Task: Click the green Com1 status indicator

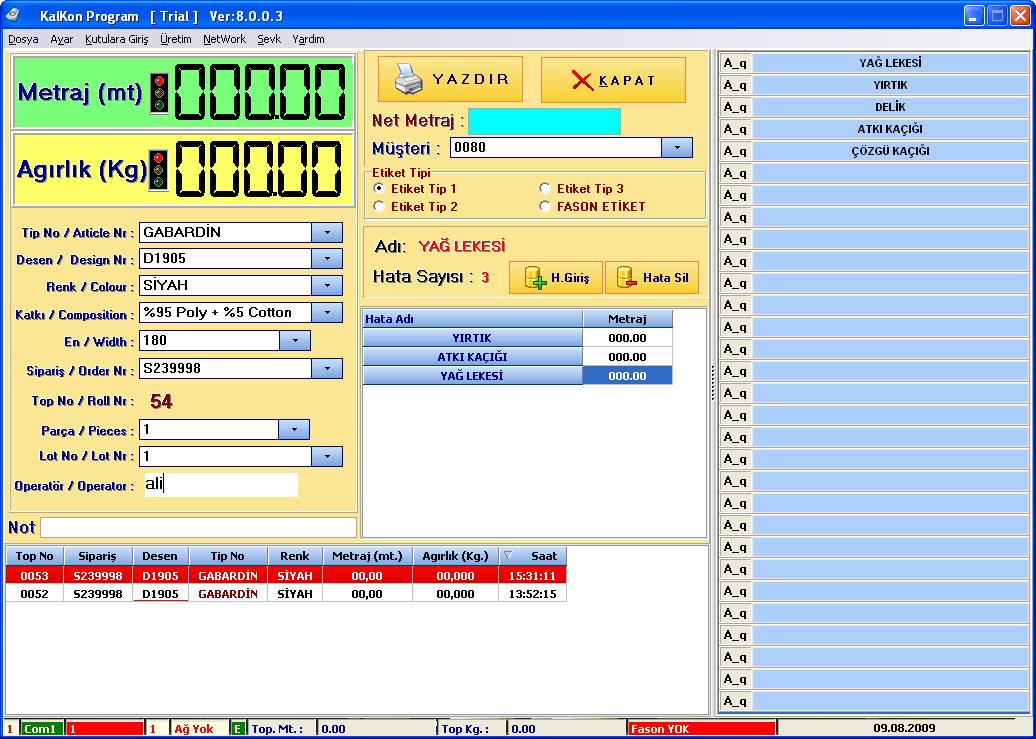Action: (40, 728)
